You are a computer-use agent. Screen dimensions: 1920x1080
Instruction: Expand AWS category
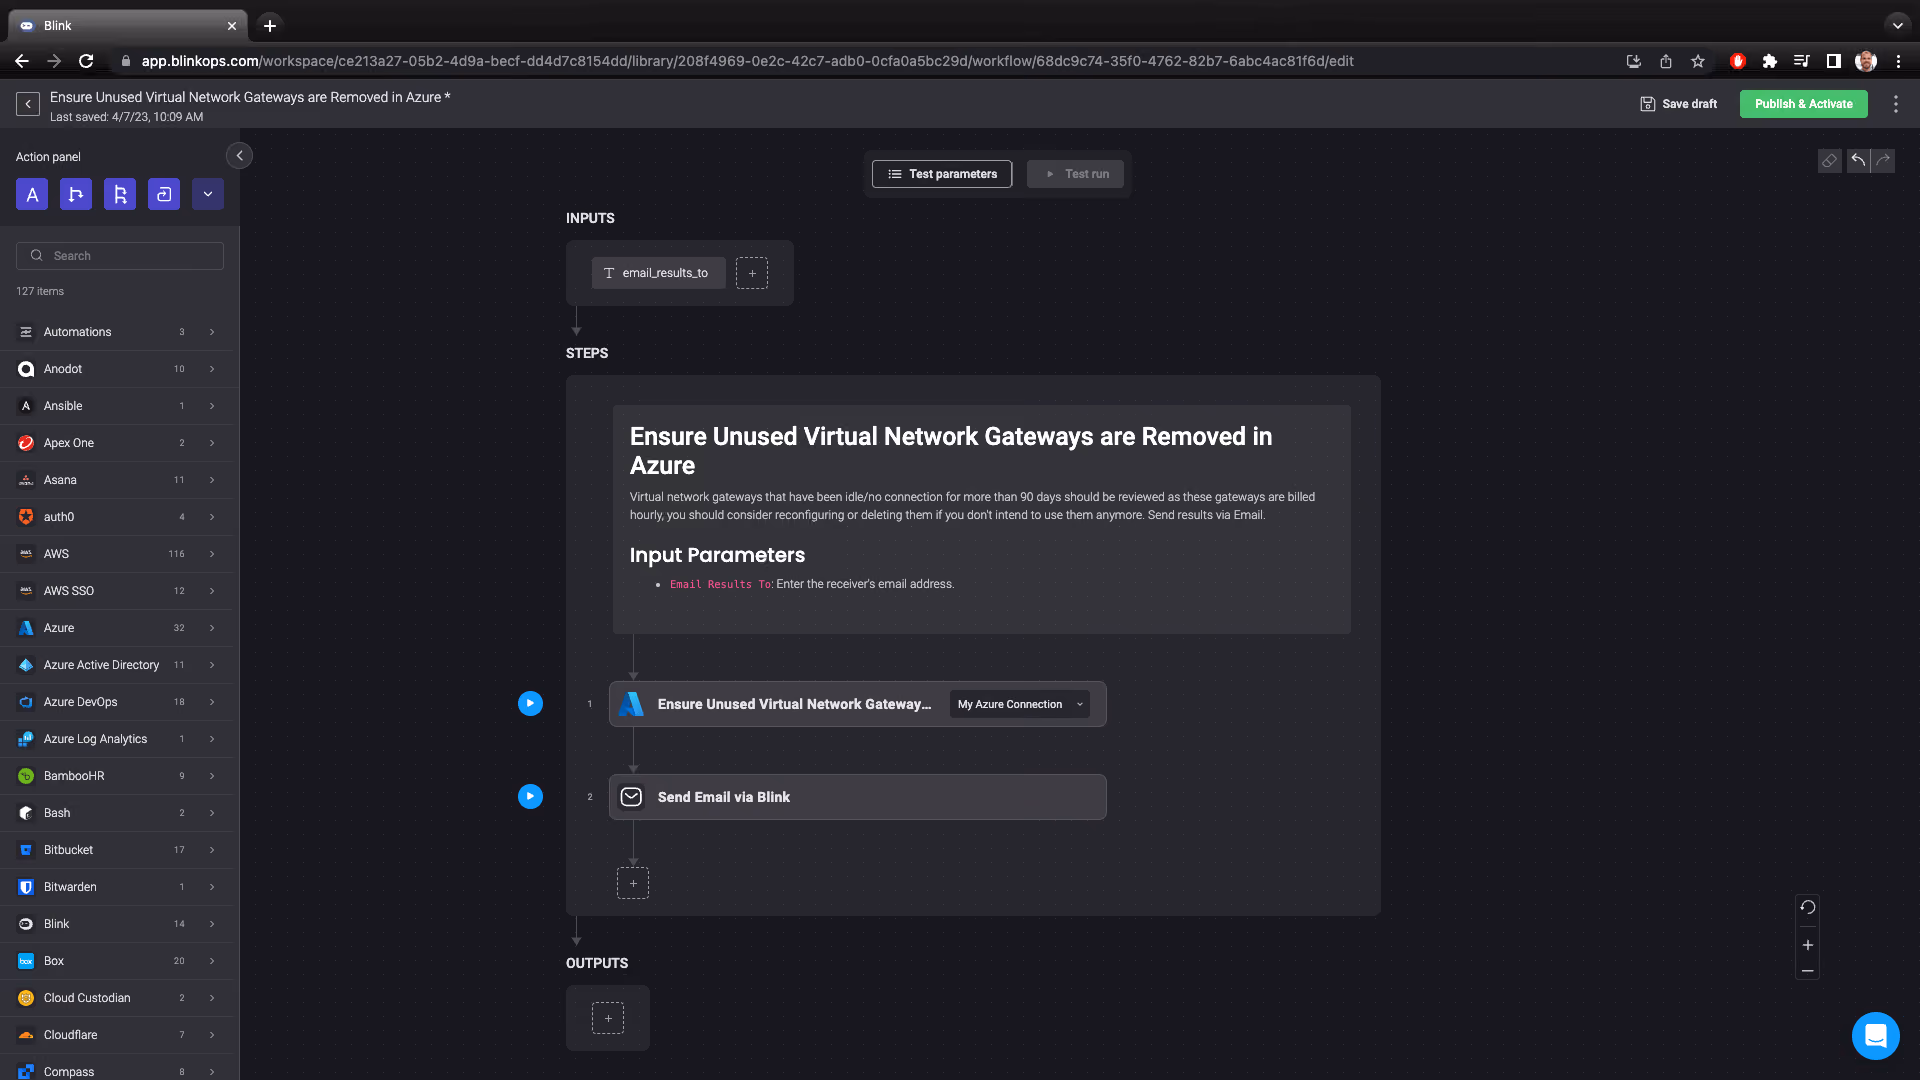coord(116,554)
